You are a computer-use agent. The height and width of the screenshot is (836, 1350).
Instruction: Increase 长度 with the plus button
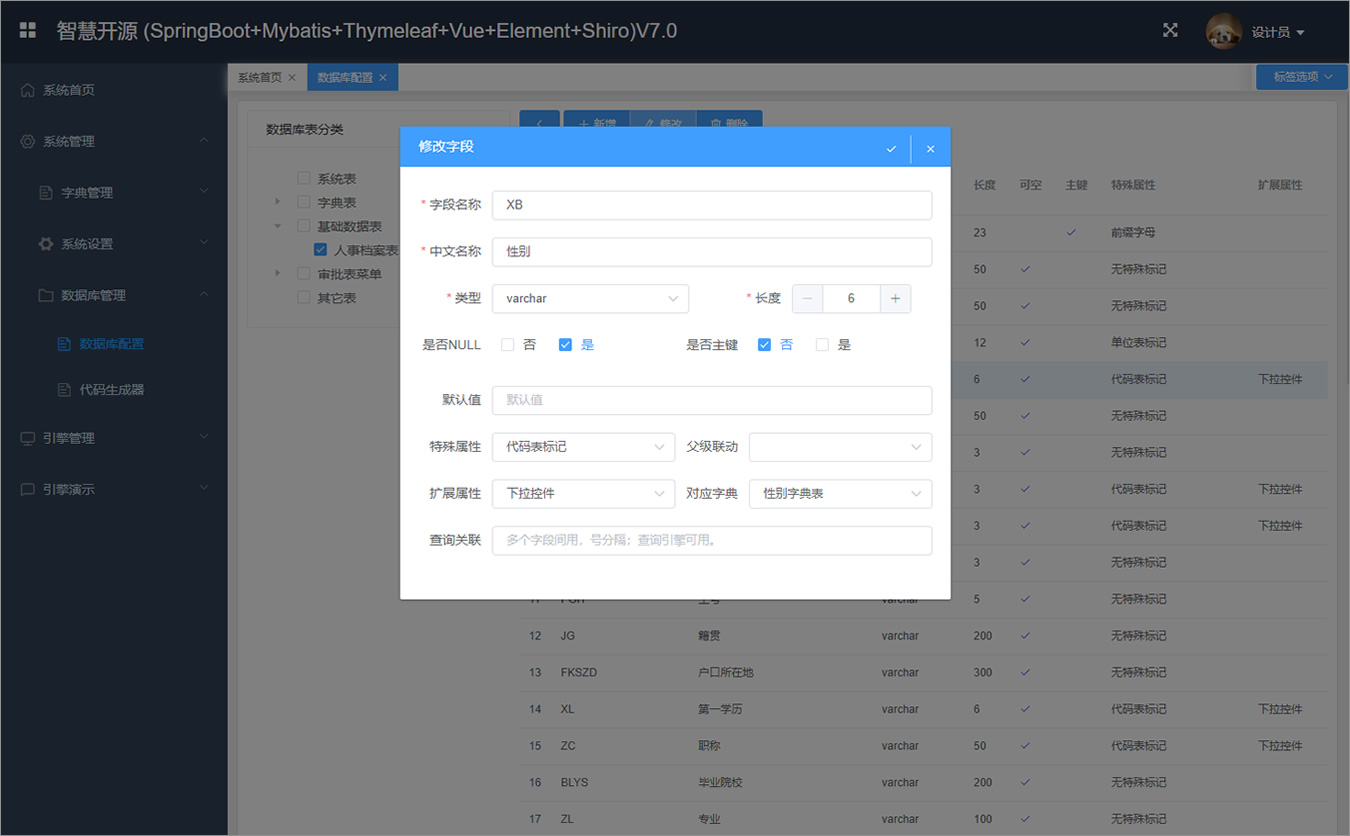click(x=895, y=298)
